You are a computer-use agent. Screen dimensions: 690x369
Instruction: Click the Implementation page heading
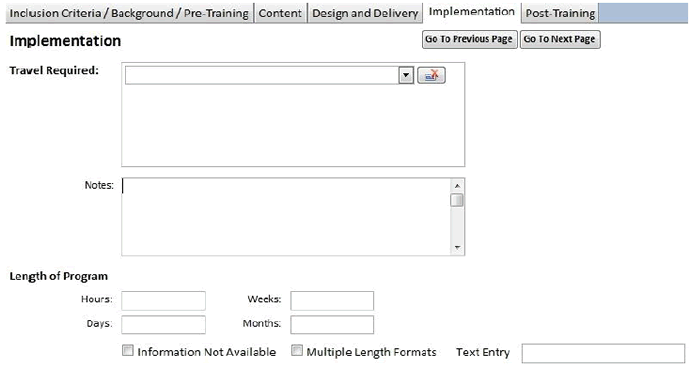65,41
